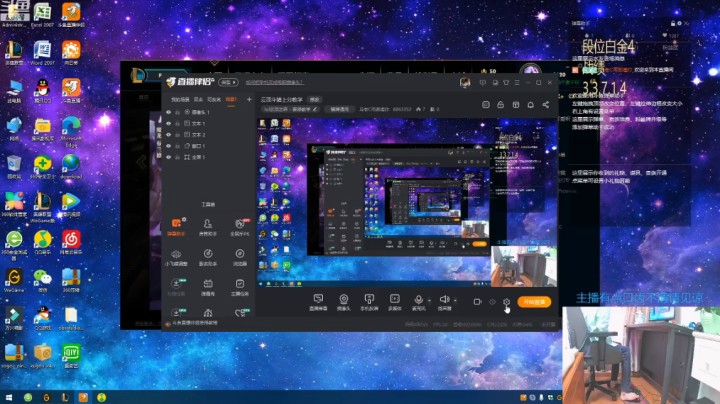Hide the 窗口 1 layer via eye icon

coord(169,146)
